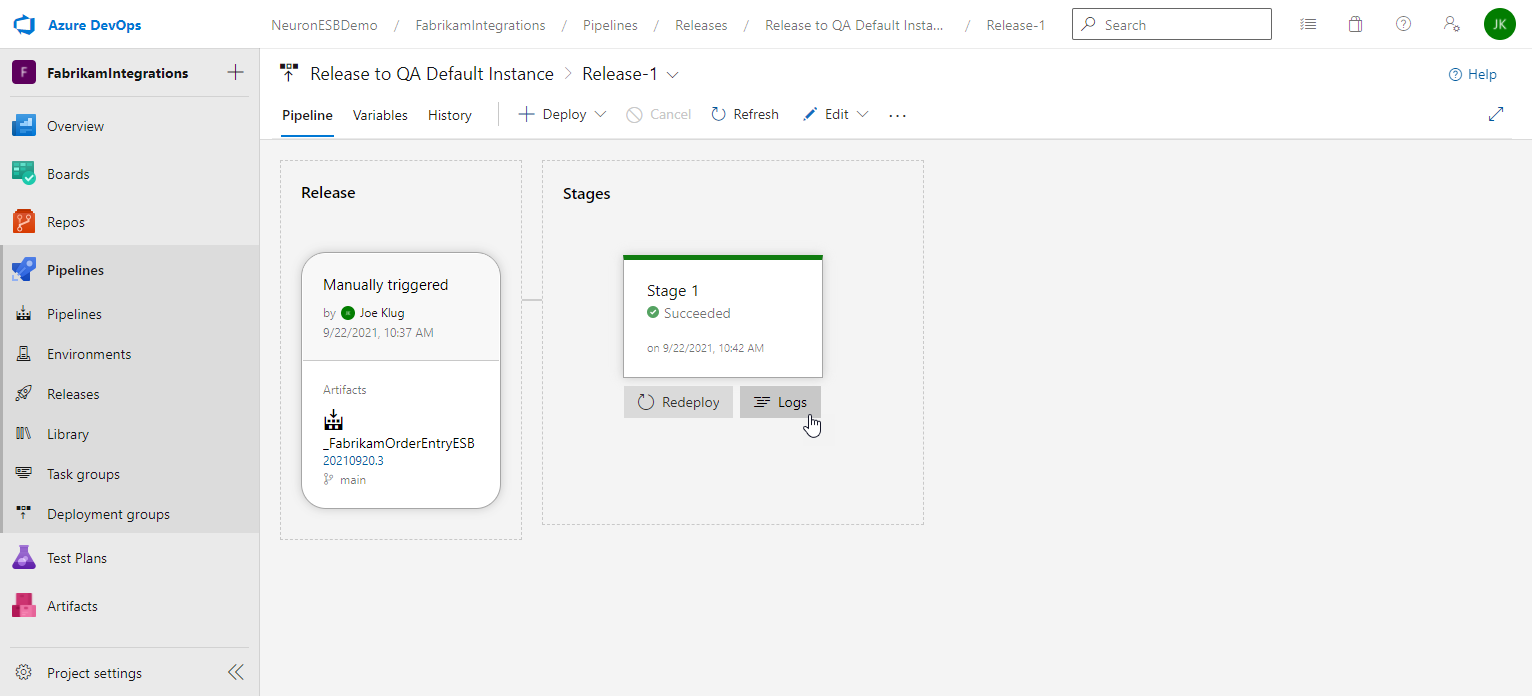Go to Release-1 breadcrumb
Image resolution: width=1532 pixels, height=696 pixels.
click(x=1016, y=25)
